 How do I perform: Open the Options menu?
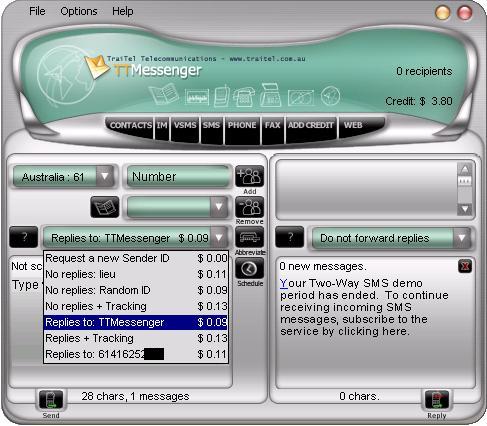79,11
